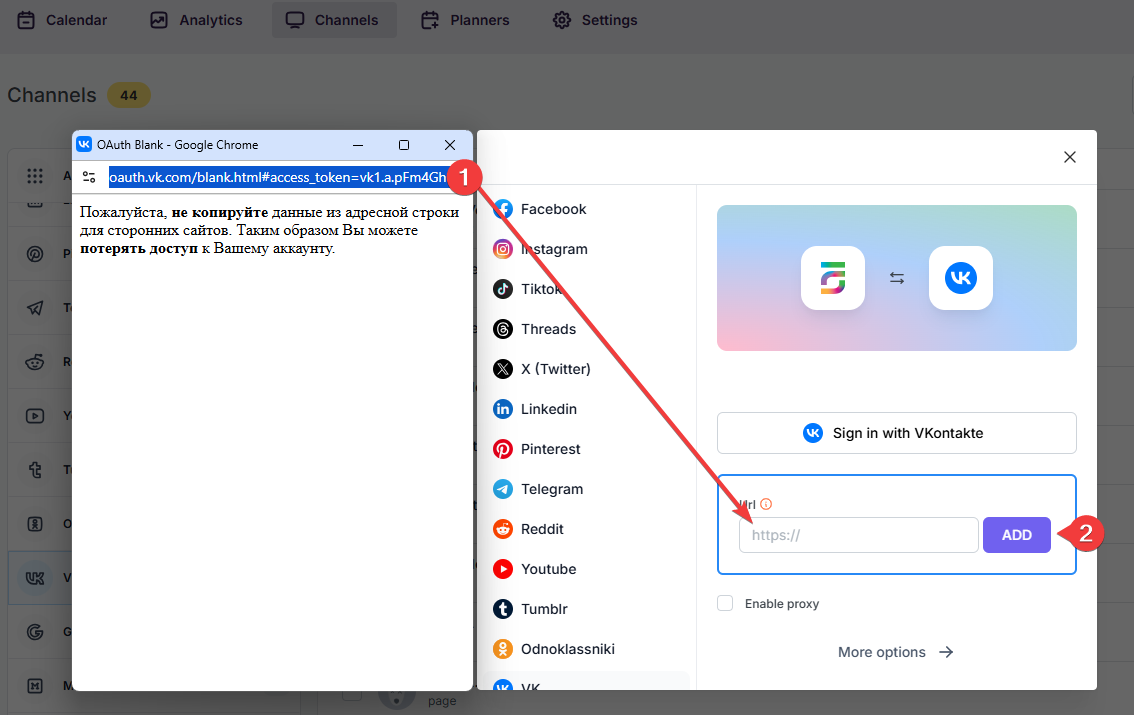Screen dimensions: 1134x715
Task: Focus the https:// Url input field
Action: pyautogui.click(x=858, y=535)
